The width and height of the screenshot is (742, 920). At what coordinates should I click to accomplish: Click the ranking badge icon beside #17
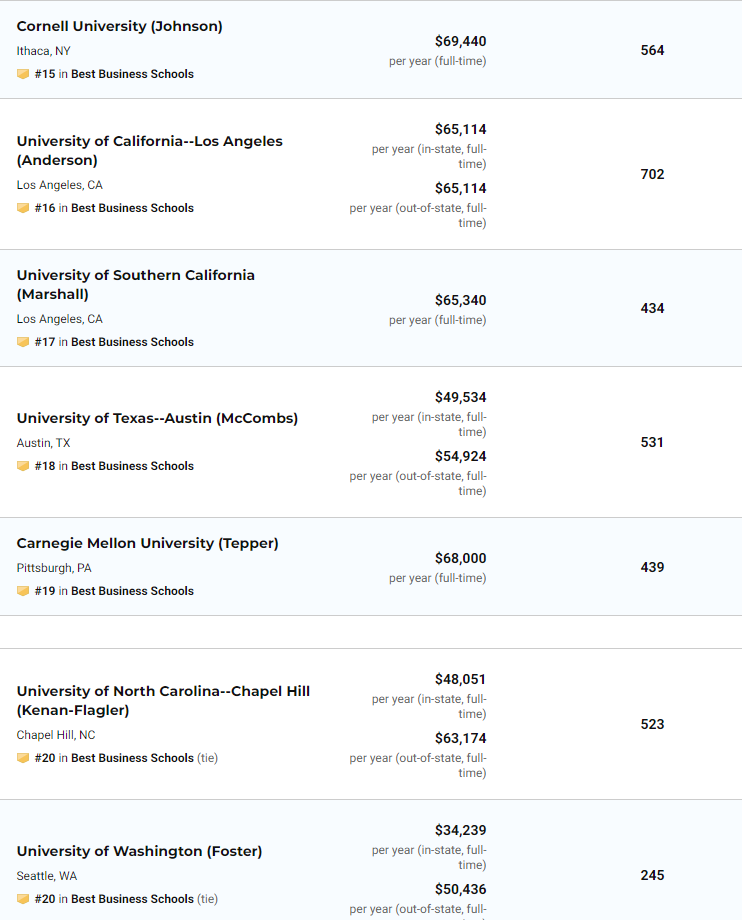(23, 342)
